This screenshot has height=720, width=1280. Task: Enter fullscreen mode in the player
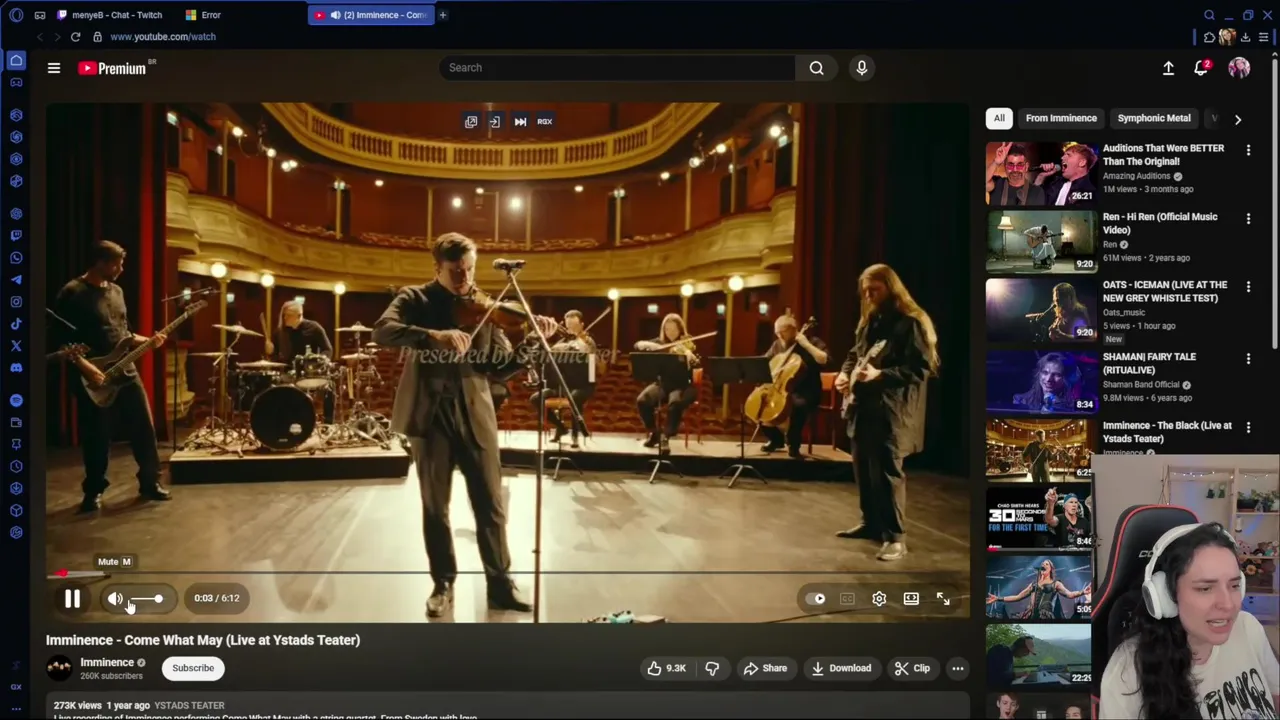click(943, 599)
